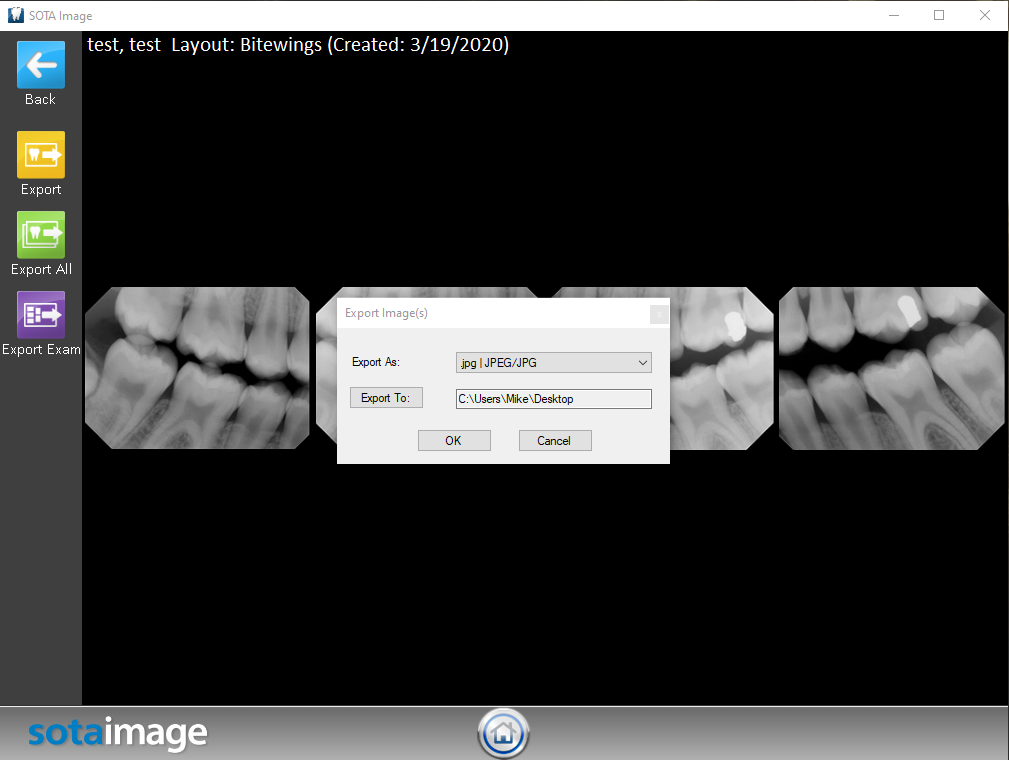
Task: Click the sotaimage logo in footer
Action: click(x=117, y=734)
